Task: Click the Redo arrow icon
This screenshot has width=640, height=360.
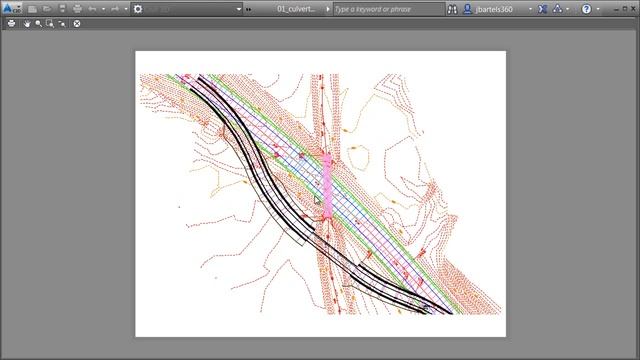Action: [115, 9]
